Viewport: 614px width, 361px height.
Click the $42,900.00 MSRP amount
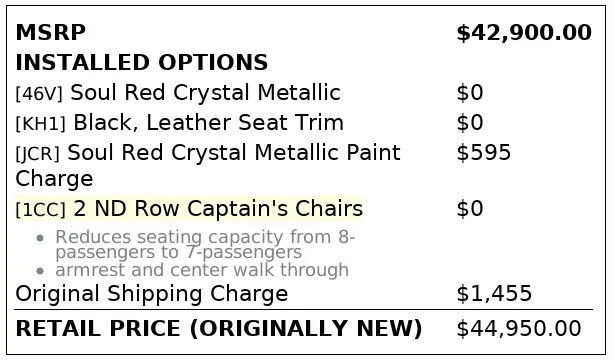[x=524, y=33]
